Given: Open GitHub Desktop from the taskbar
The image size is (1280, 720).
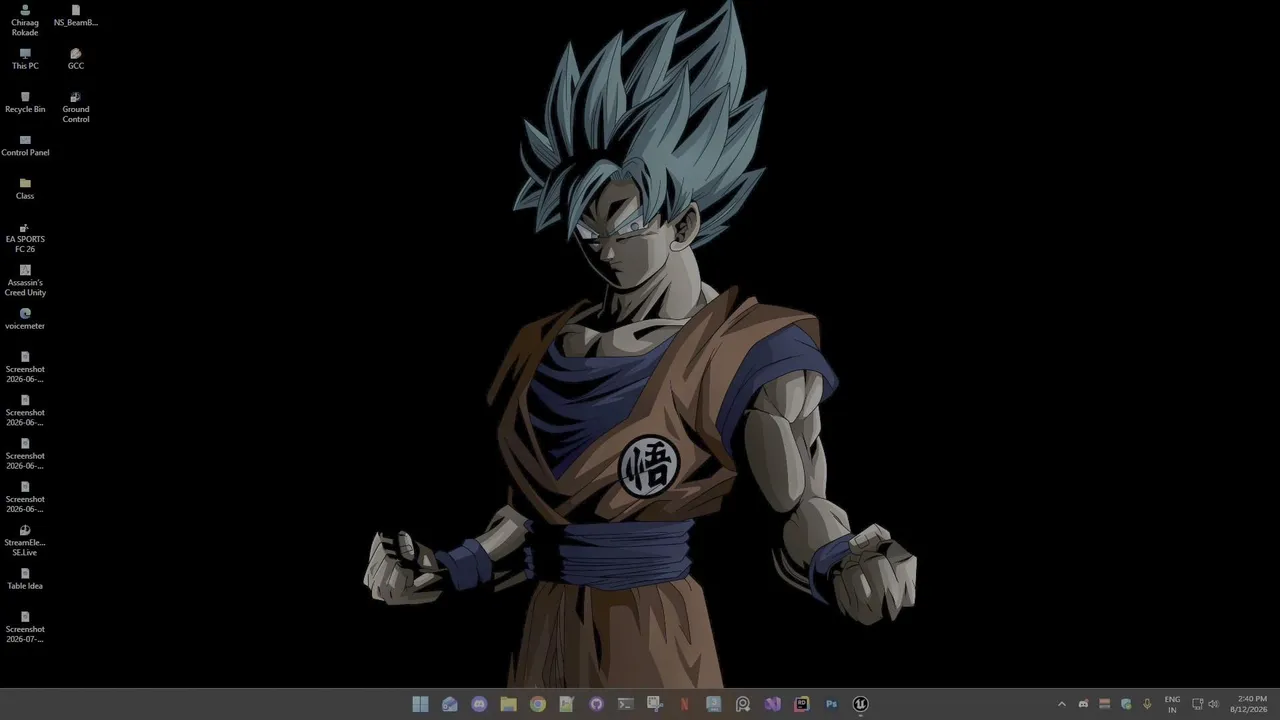Looking at the screenshot, I should point(597,704).
